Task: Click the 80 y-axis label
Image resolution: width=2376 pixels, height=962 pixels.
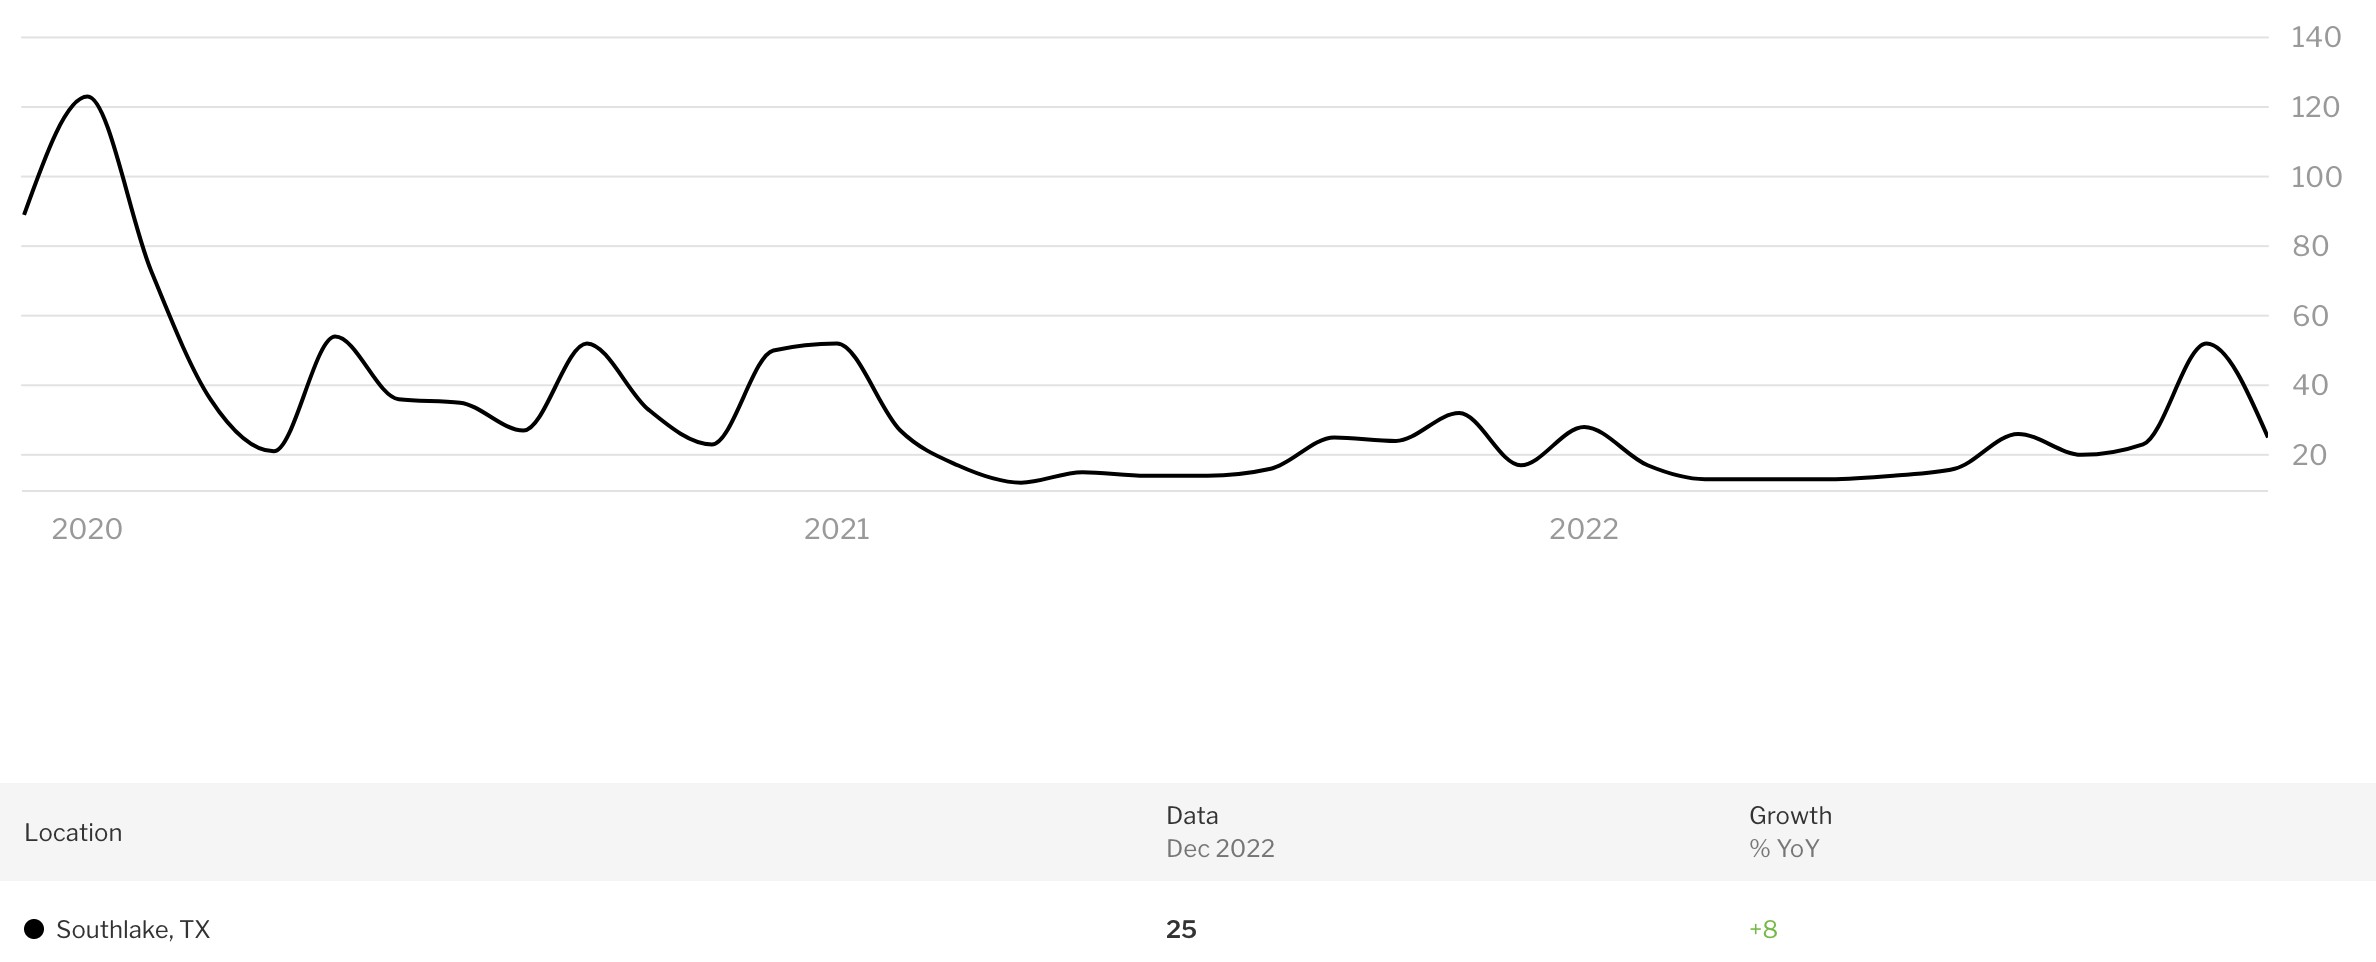Action: point(2310,246)
